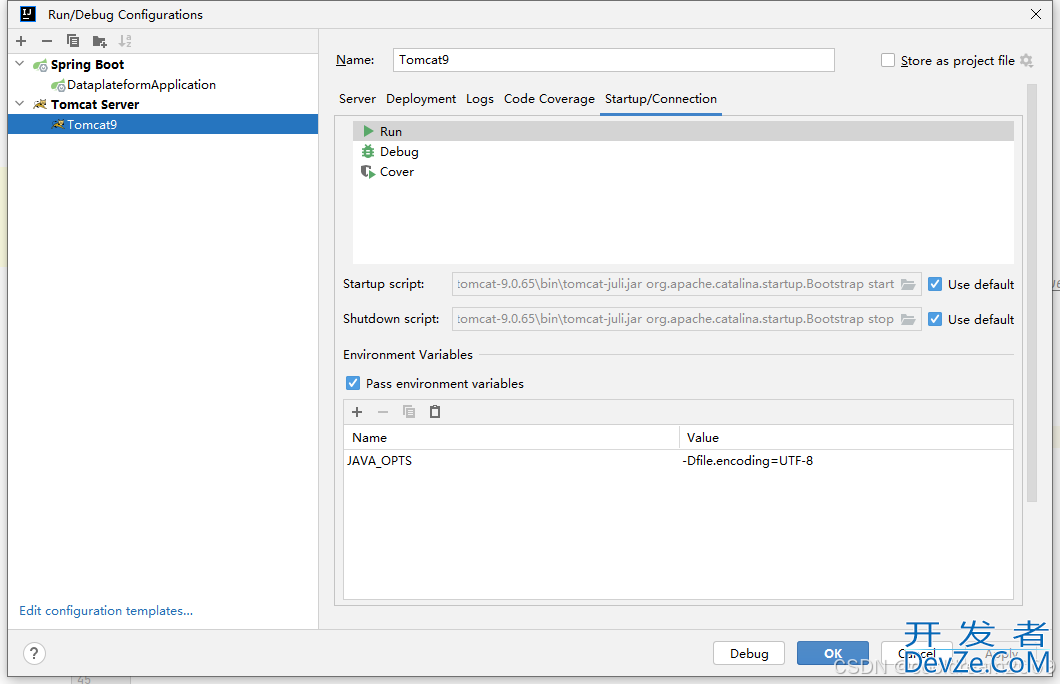
Task: Click the Name column header
Action: (x=511, y=438)
